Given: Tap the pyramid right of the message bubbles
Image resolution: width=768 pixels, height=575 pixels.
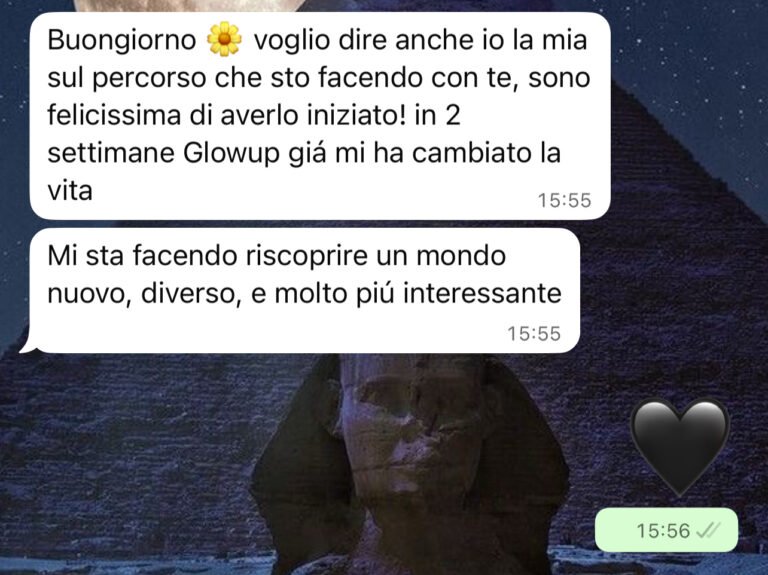Looking at the screenshot, I should click(x=686, y=245).
